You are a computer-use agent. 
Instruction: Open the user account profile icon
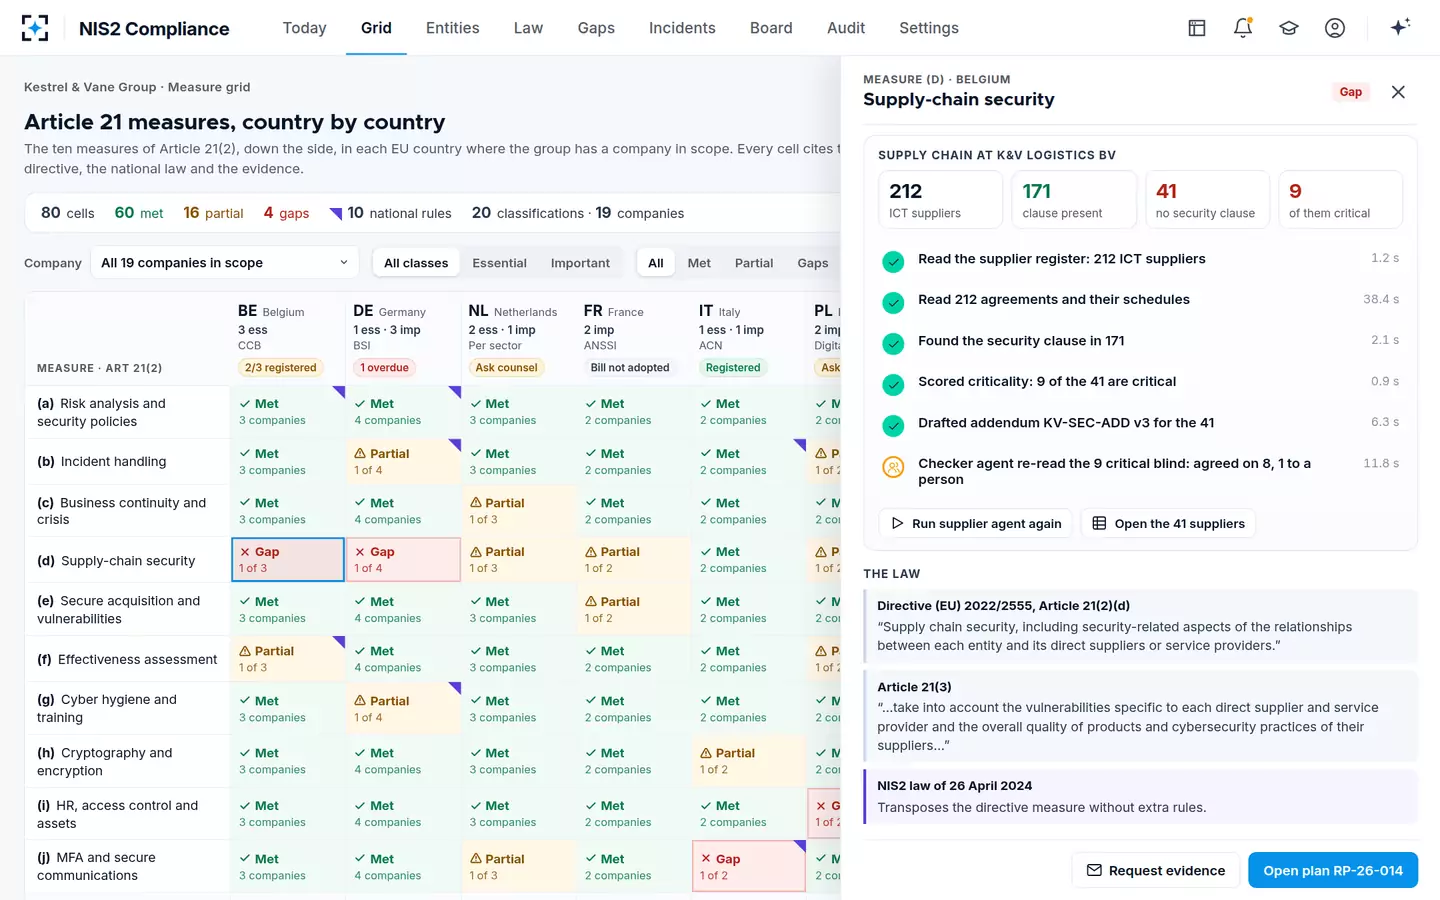1335,28
